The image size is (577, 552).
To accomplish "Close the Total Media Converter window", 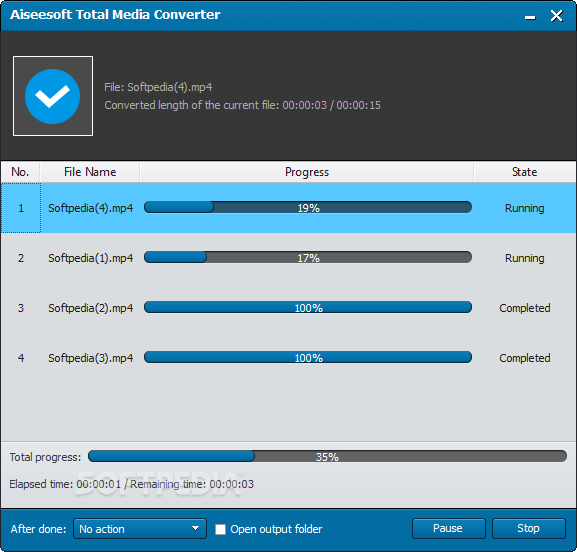I will pyautogui.click(x=556, y=16).
